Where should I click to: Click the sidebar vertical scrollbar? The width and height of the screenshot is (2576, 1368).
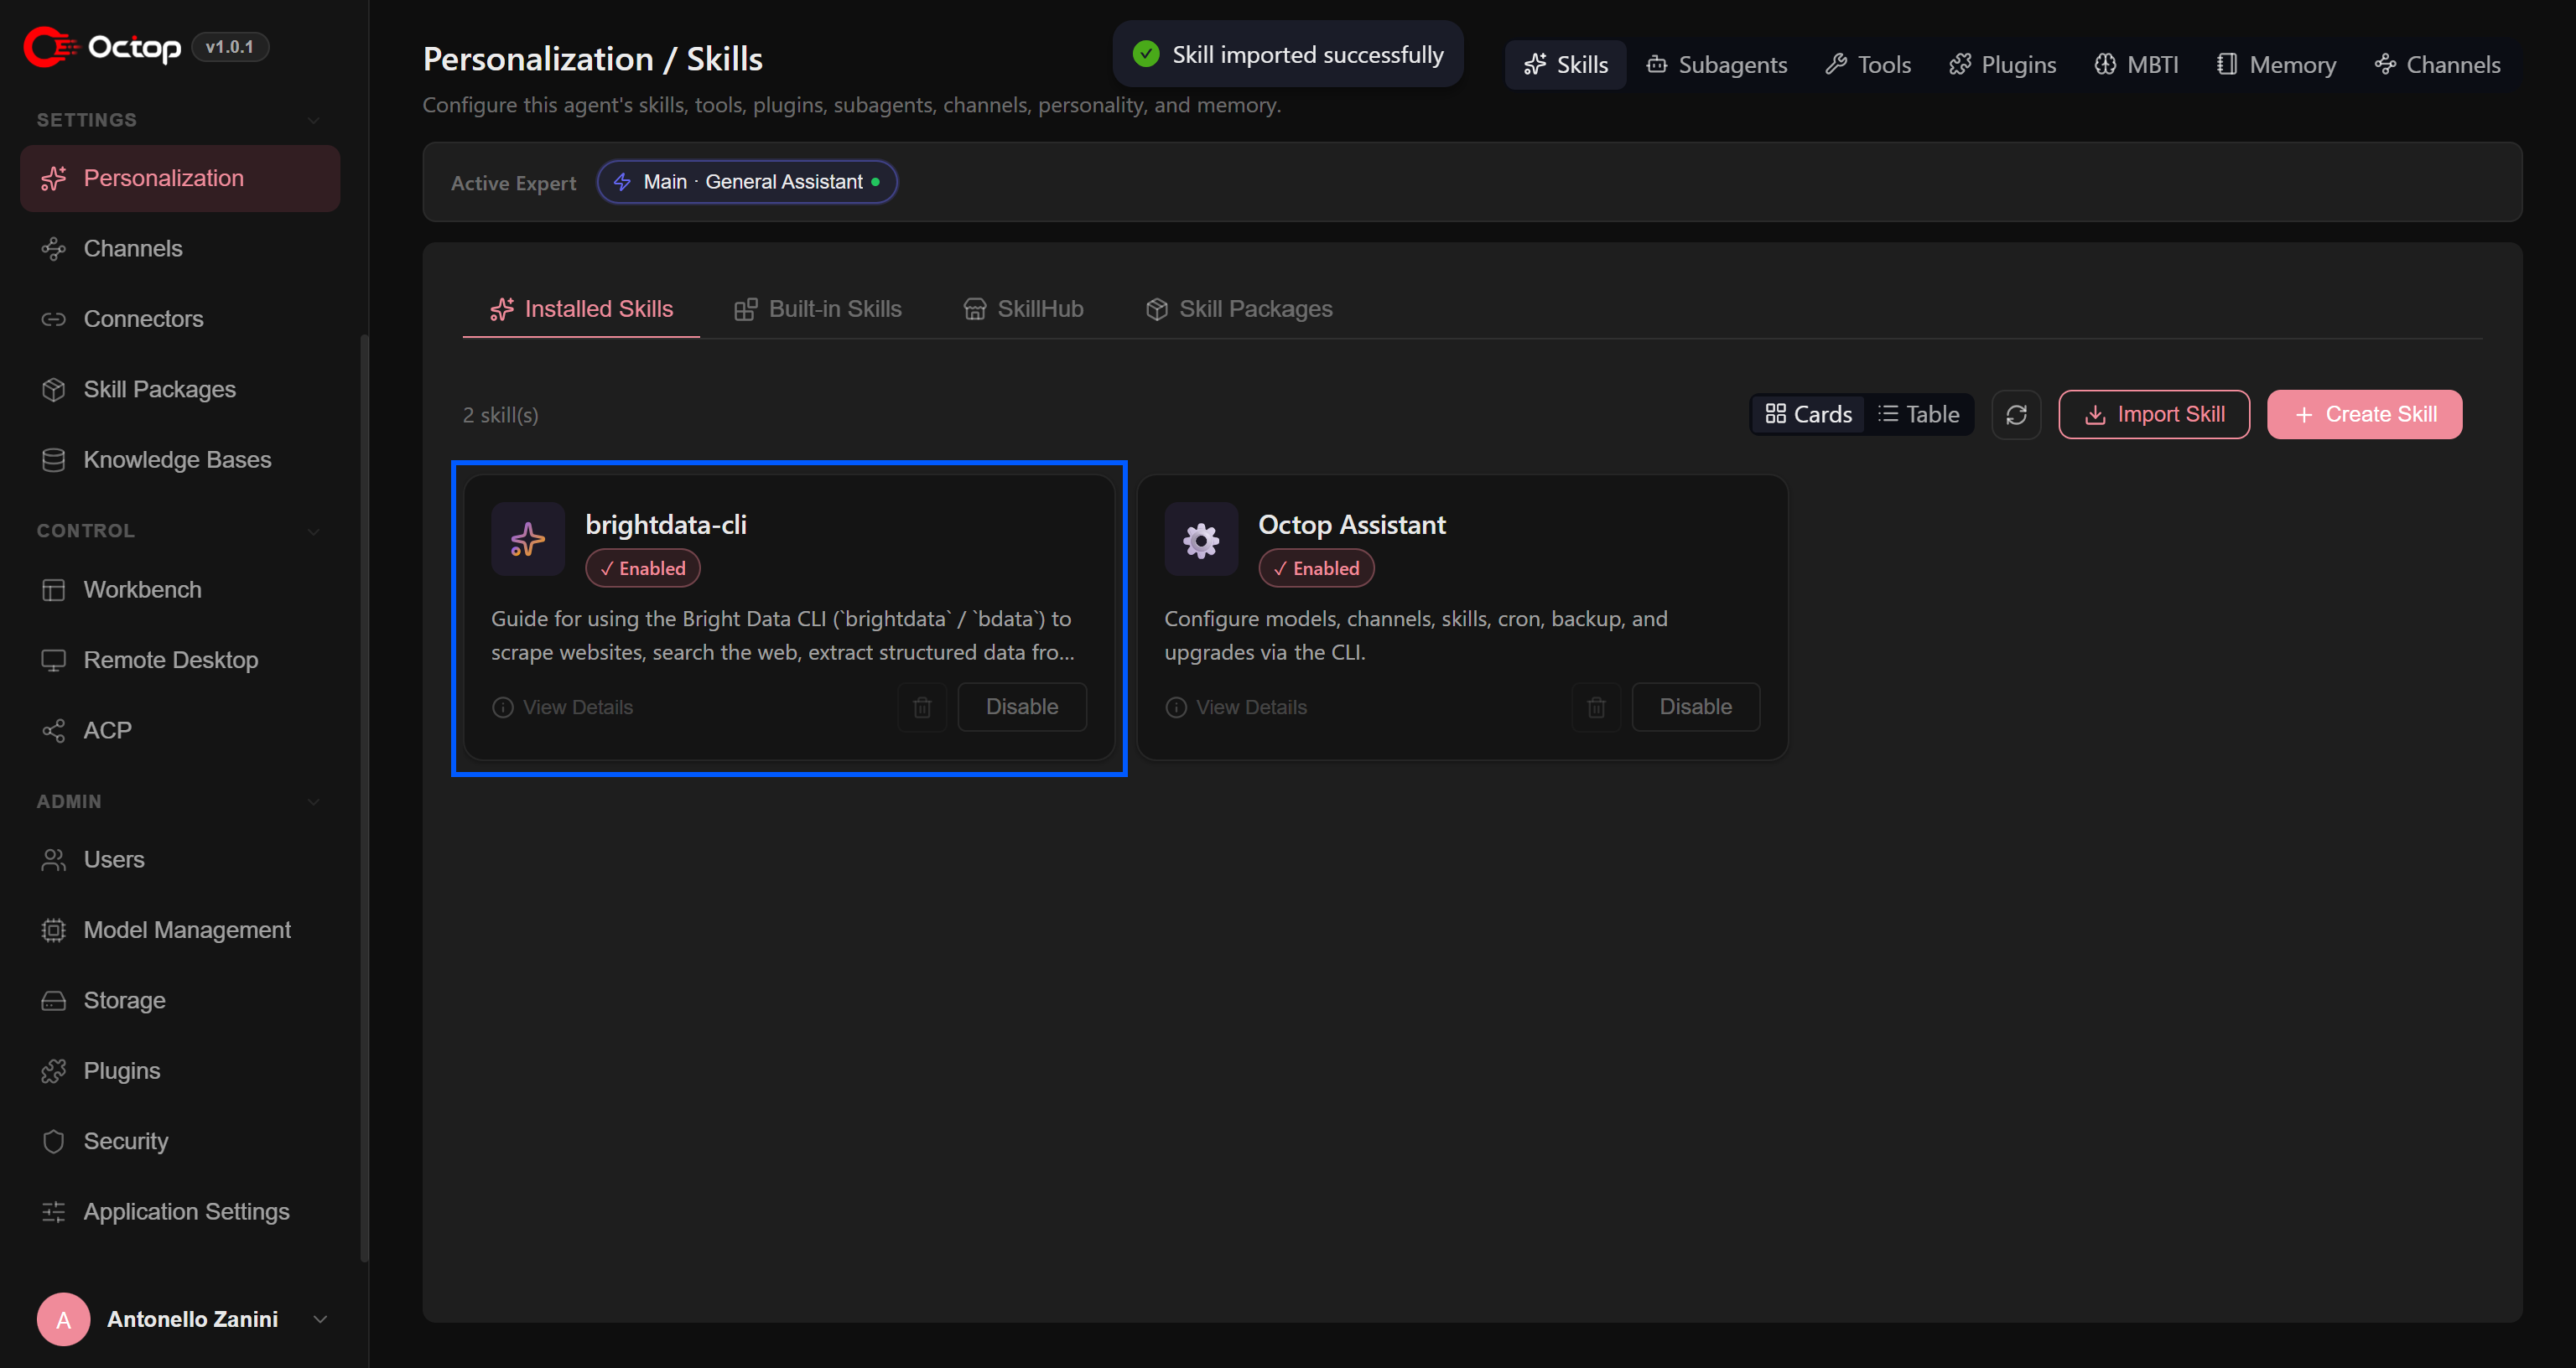pos(364,797)
